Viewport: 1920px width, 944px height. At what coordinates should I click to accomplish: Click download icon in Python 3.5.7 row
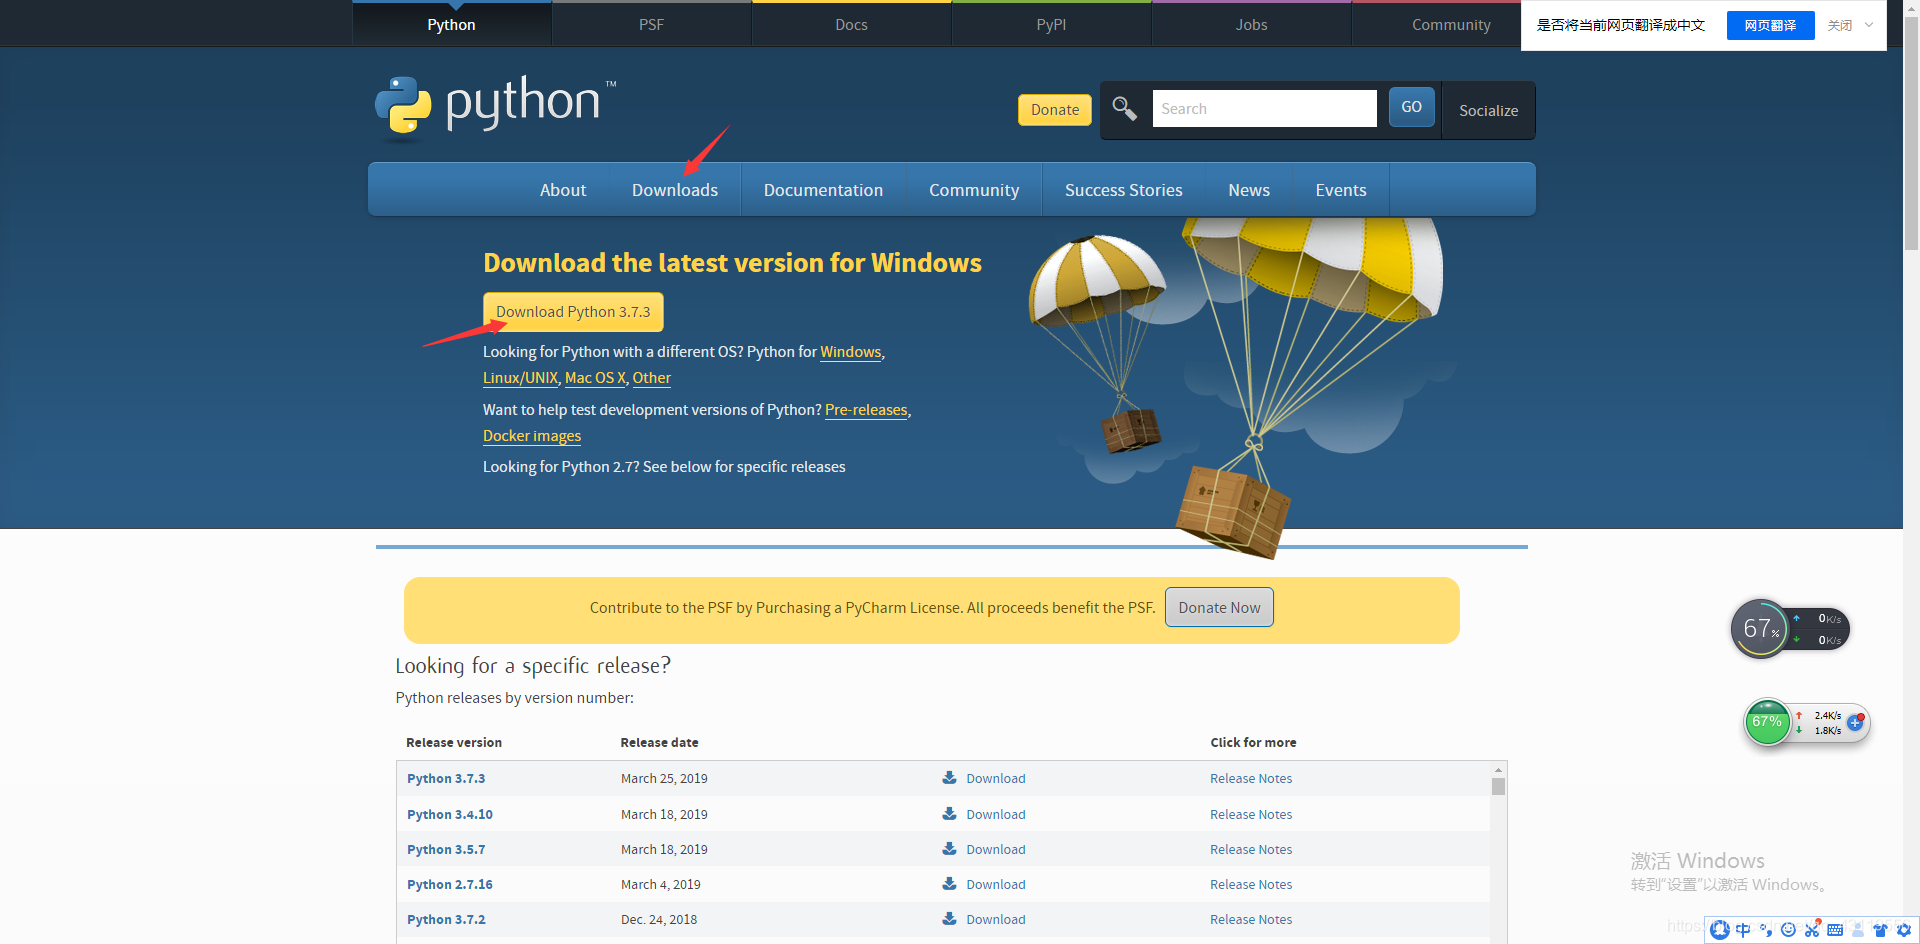point(949,848)
